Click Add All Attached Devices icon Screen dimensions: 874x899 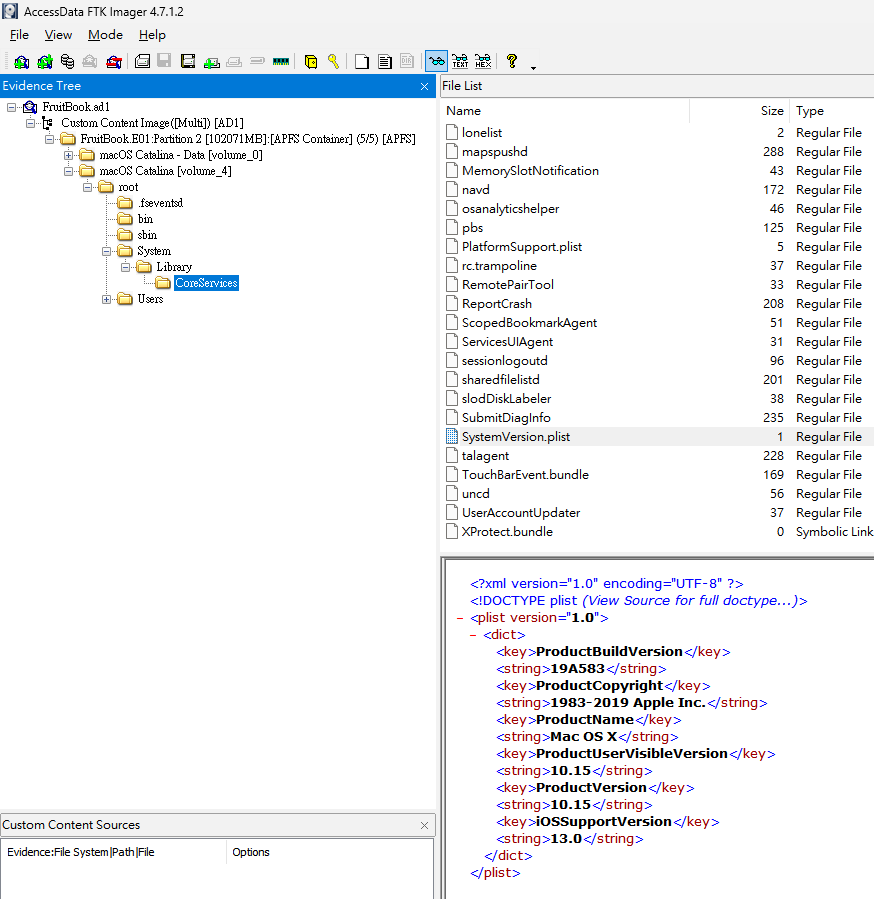click(x=44, y=61)
